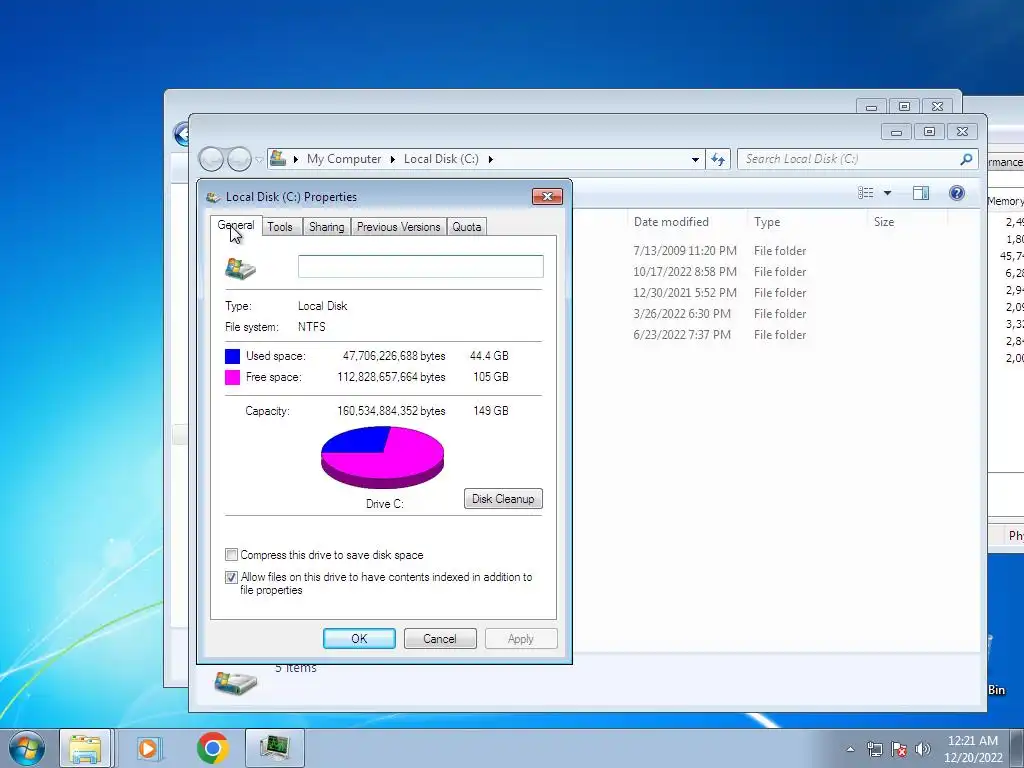Show hidden tray icons arrow
1024x768 pixels.
(850, 749)
